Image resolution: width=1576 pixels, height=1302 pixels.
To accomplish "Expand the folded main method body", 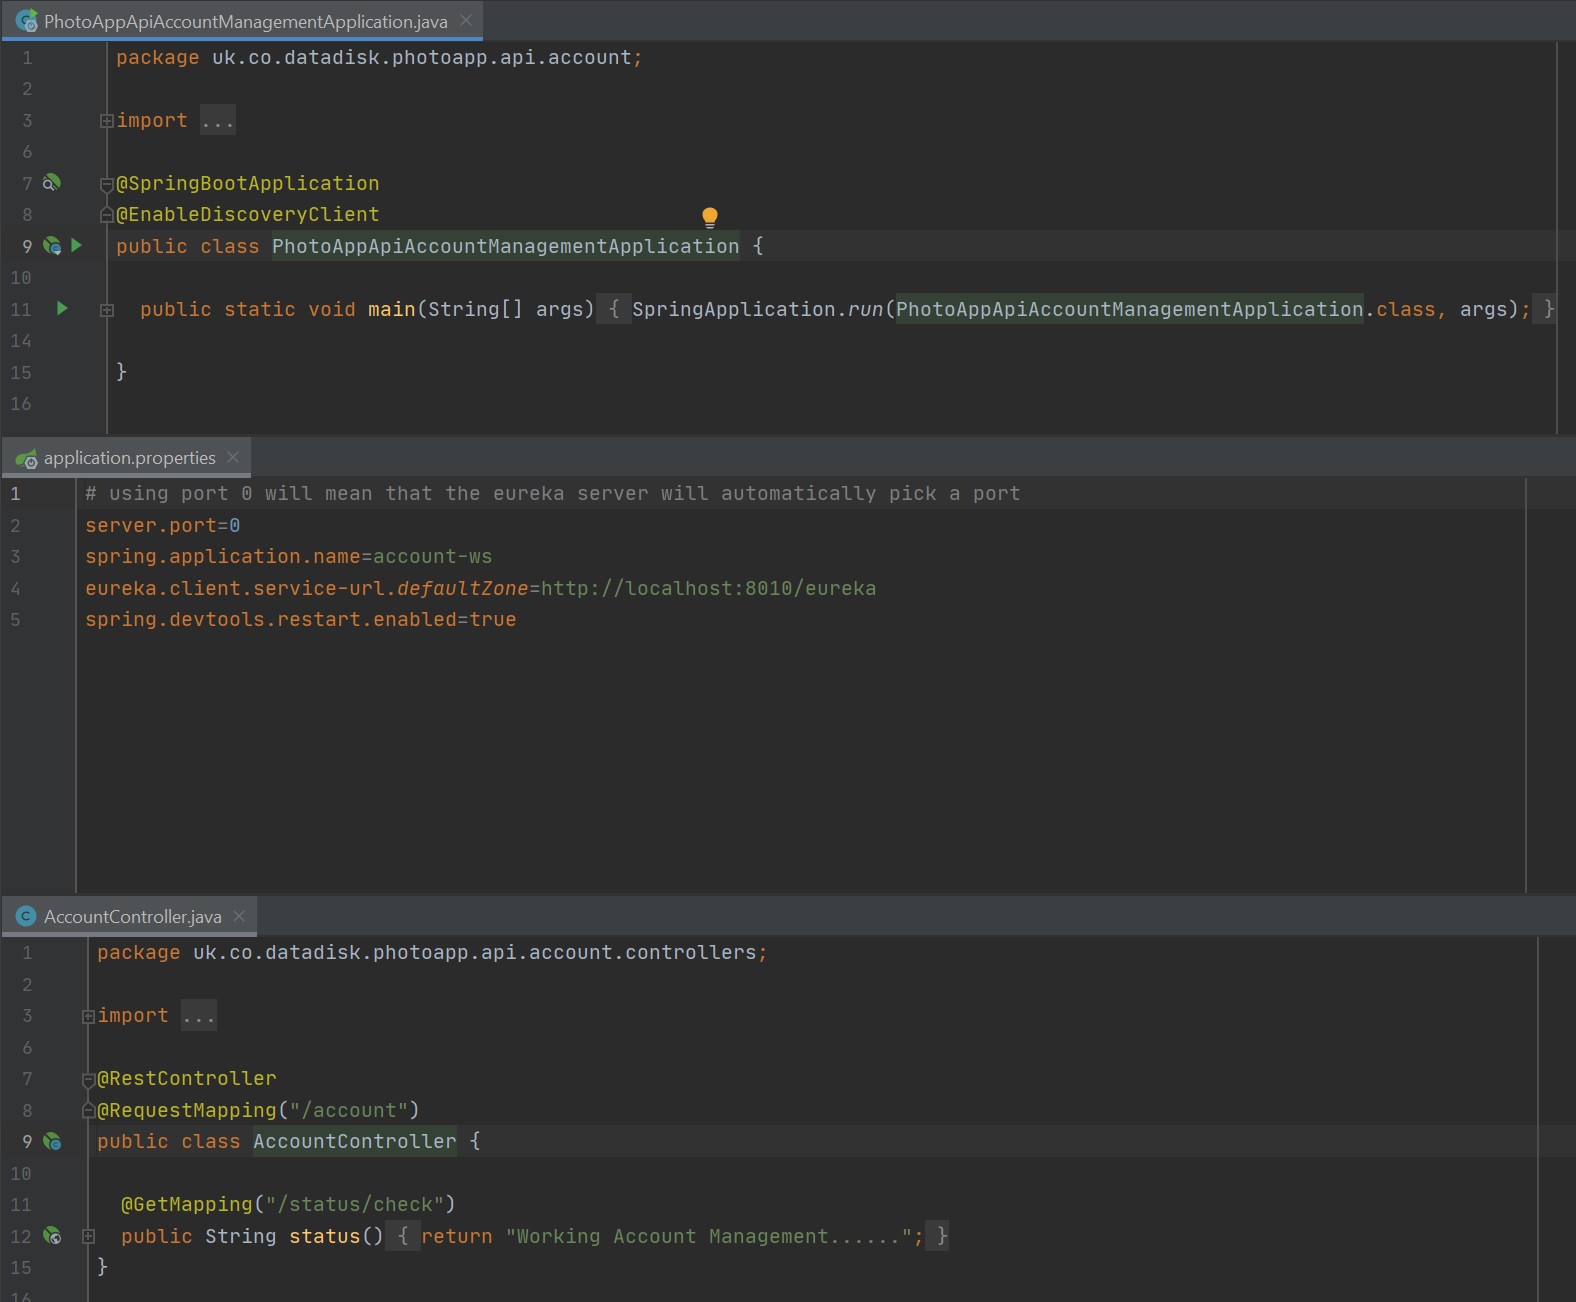I will pos(106,310).
